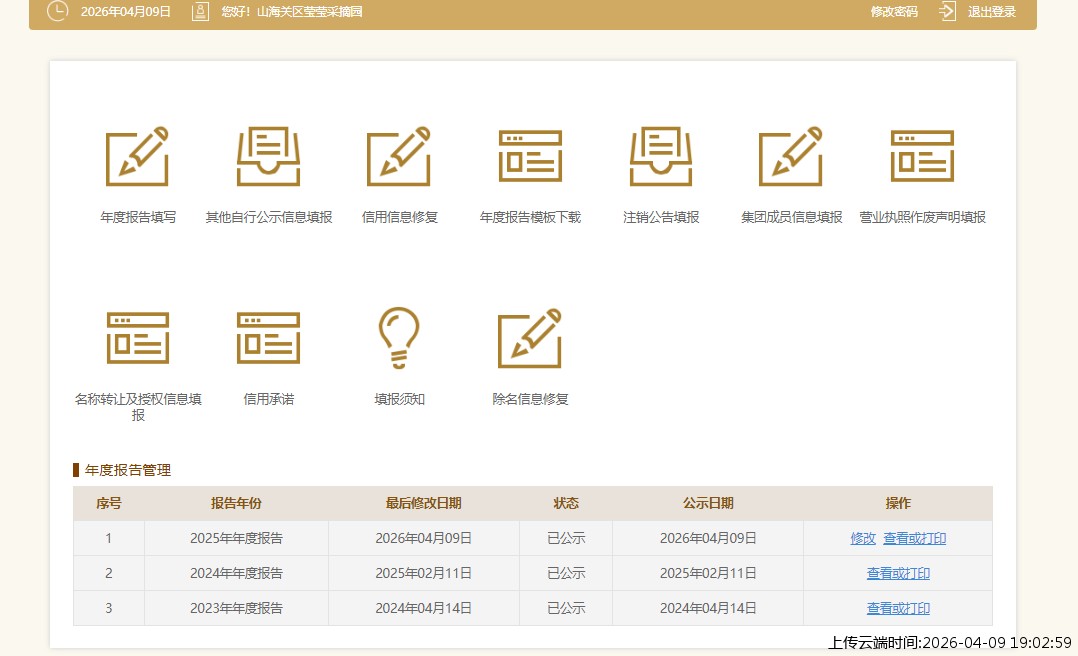Click 修改 on the 2025 annual report row

coord(862,538)
